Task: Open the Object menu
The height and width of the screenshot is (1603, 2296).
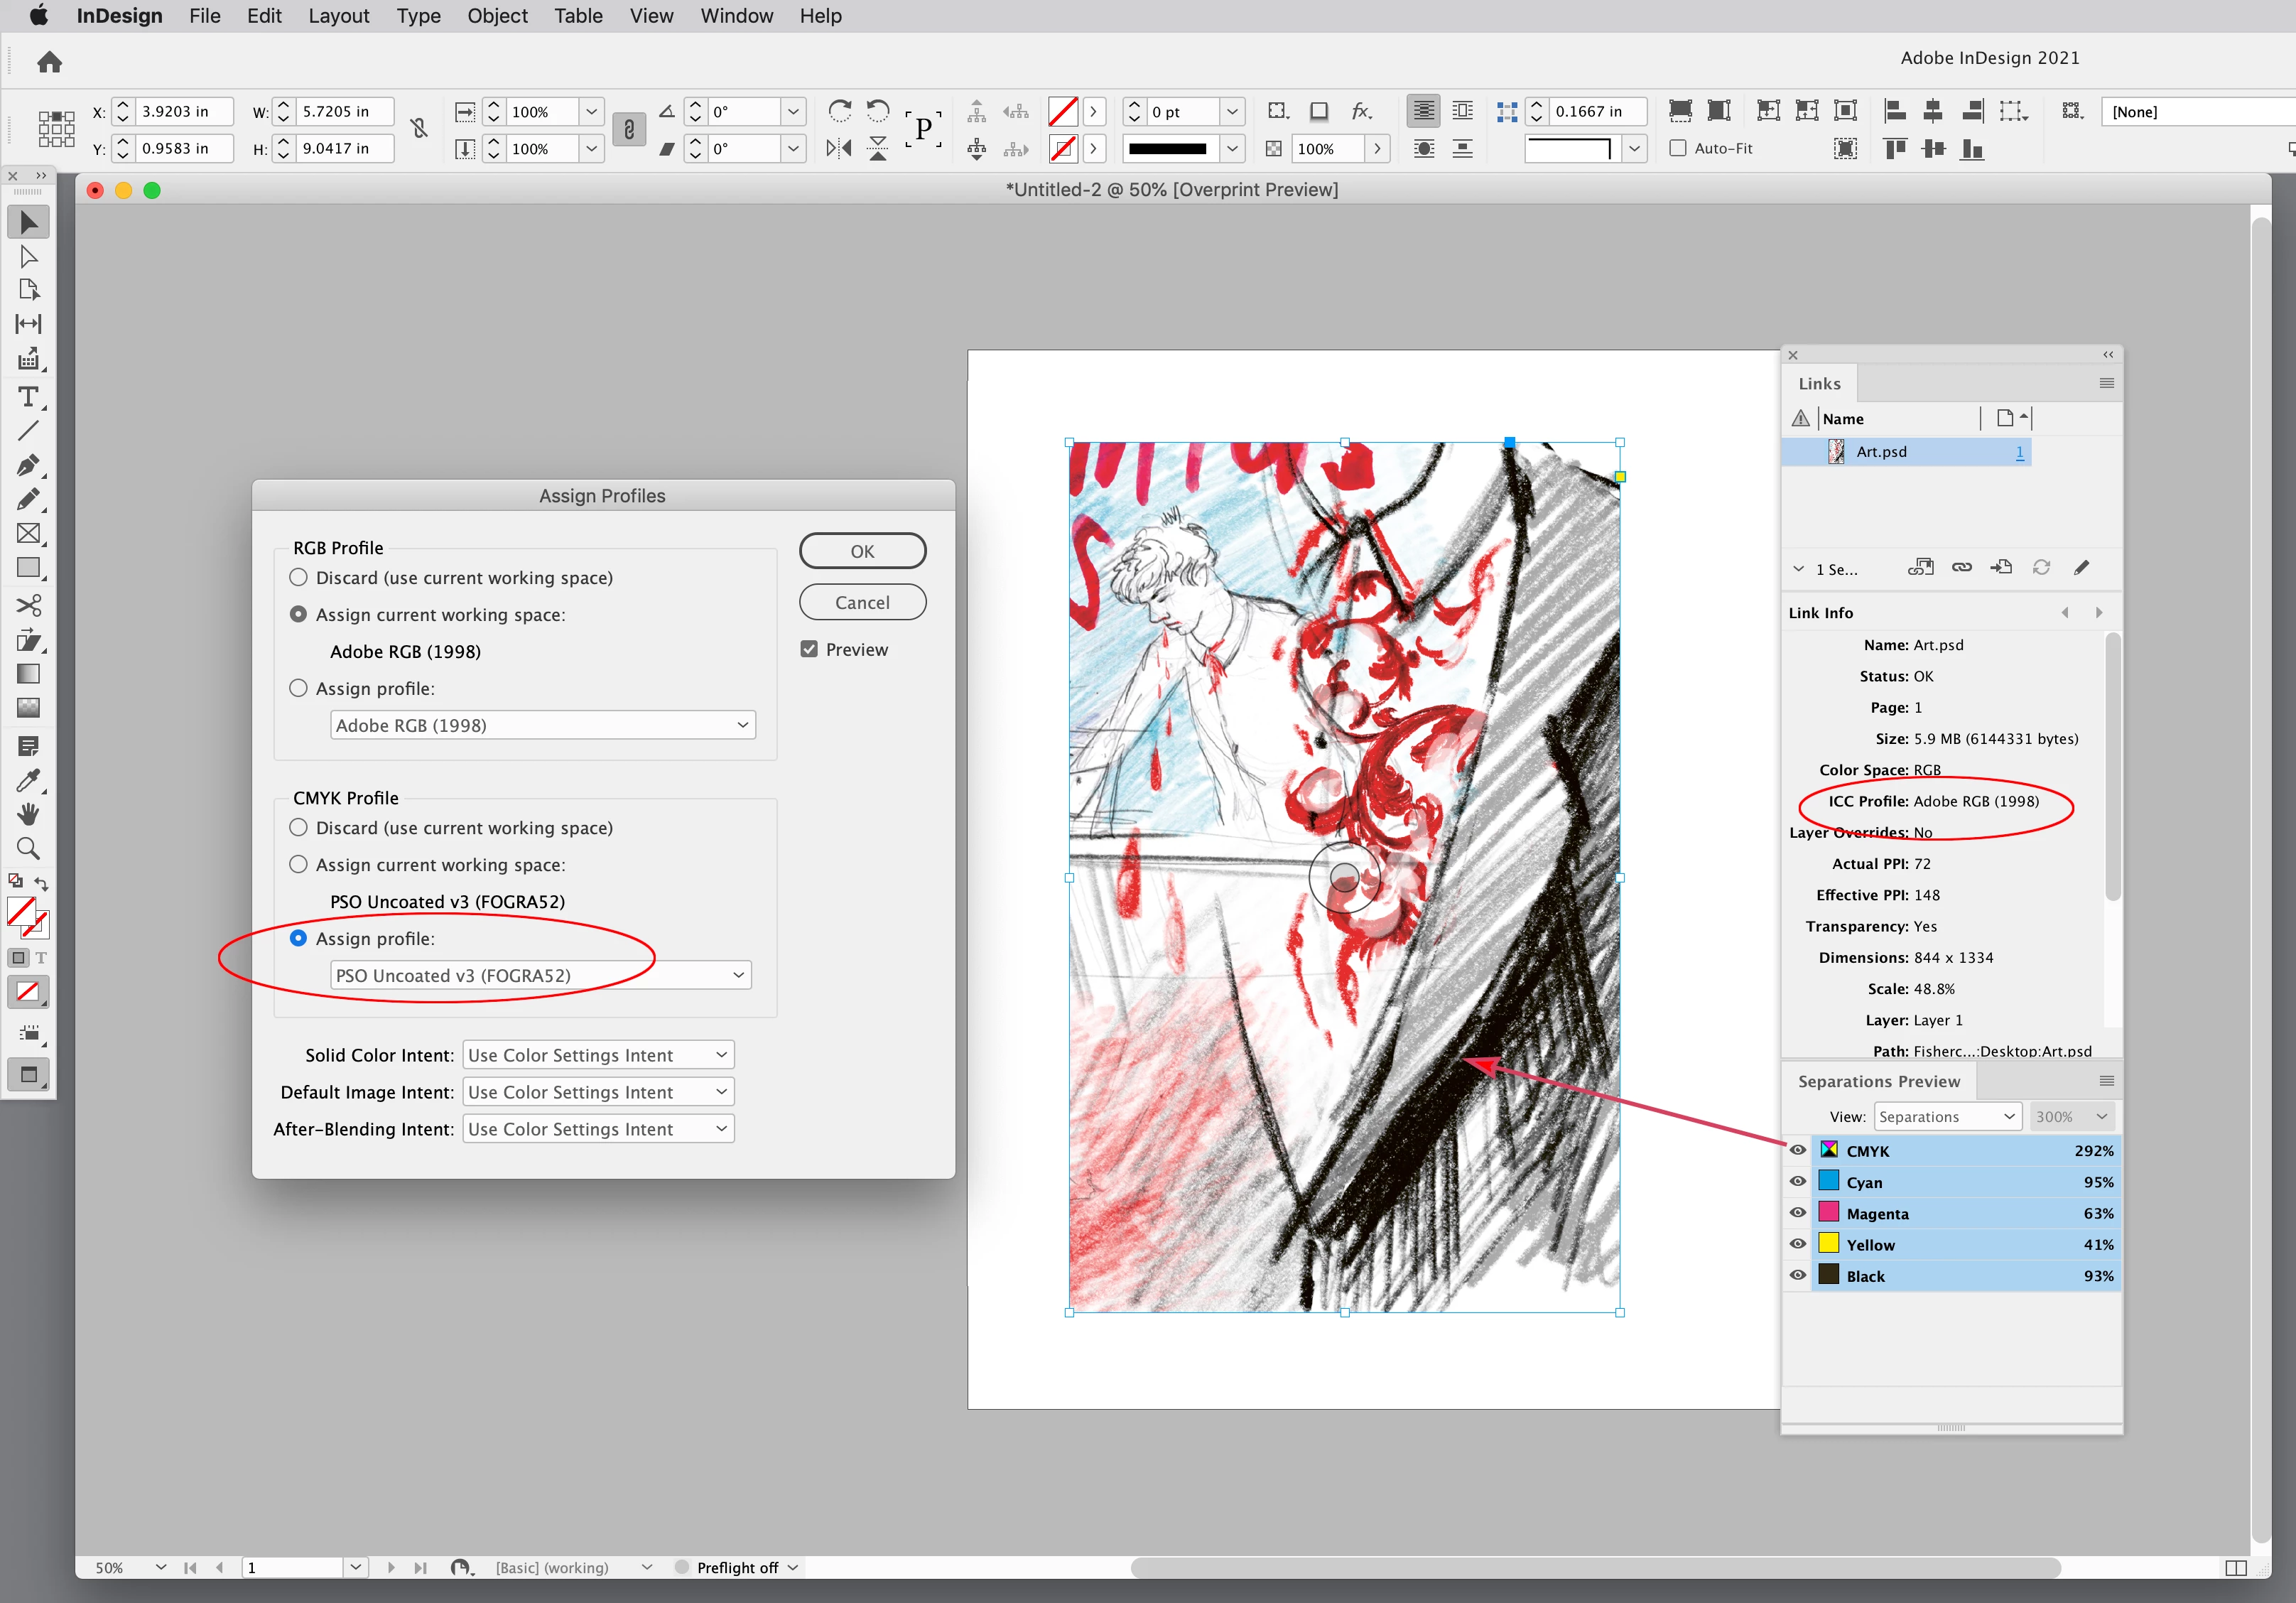Action: (x=497, y=16)
